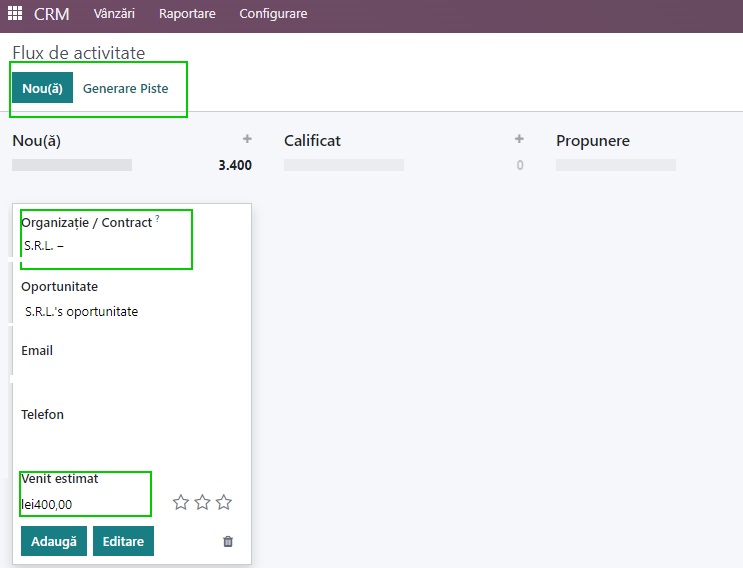Click the Venit estimat field showing lei400,00

click(x=85, y=505)
